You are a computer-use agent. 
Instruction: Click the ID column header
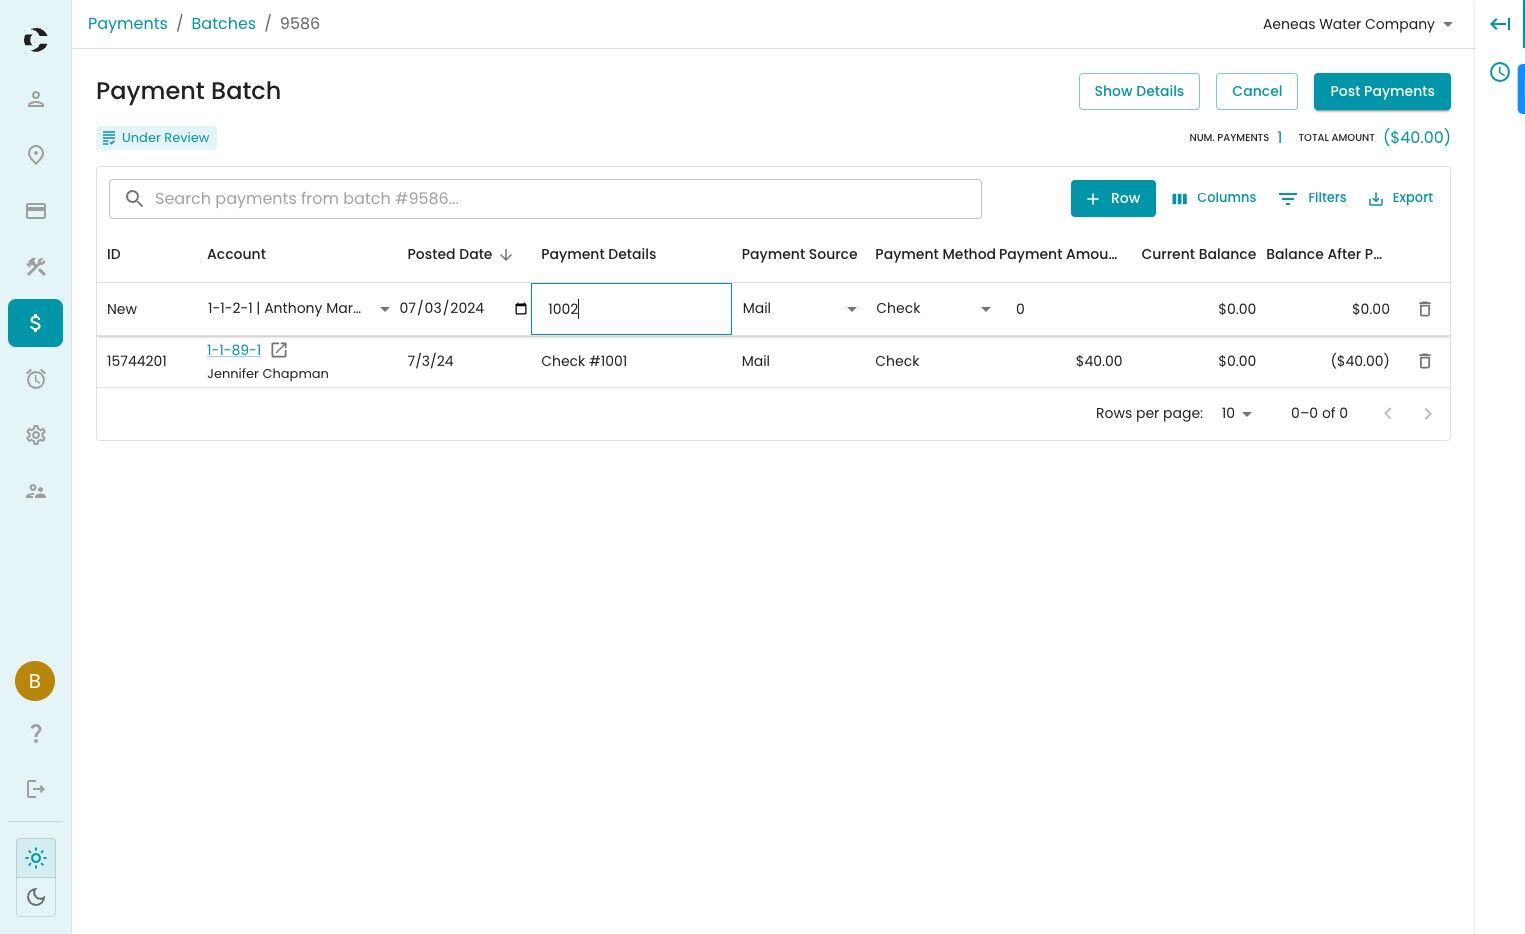(114, 254)
